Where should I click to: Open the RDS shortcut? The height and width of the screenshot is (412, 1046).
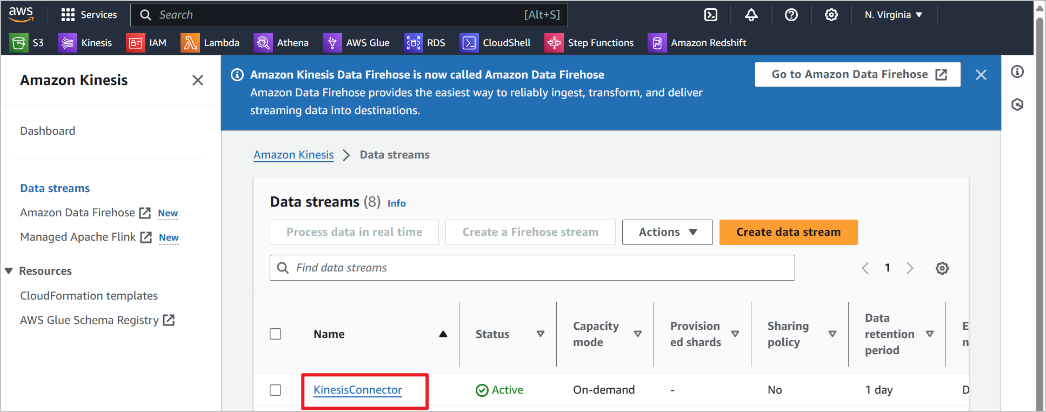(424, 43)
